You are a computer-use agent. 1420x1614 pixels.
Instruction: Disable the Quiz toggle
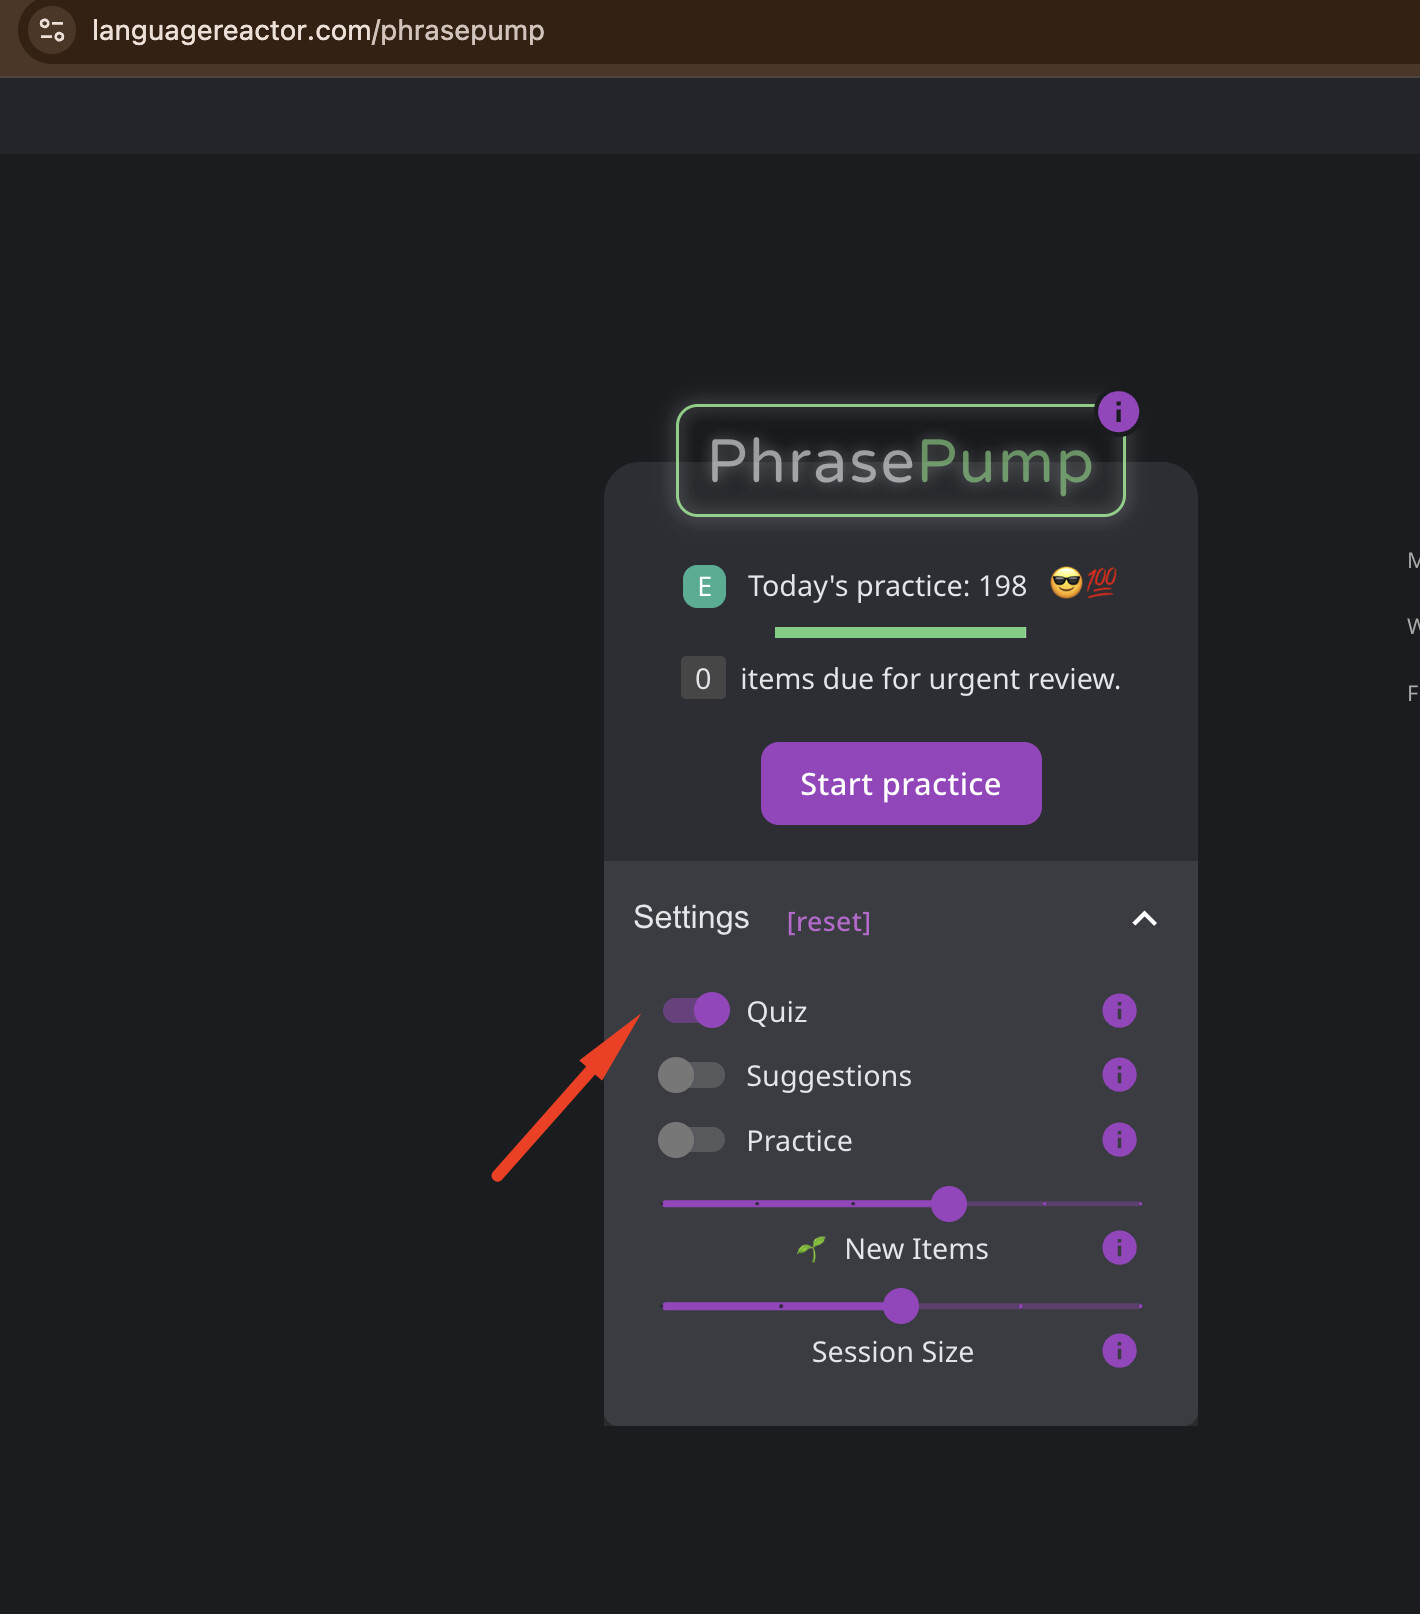[696, 1010]
